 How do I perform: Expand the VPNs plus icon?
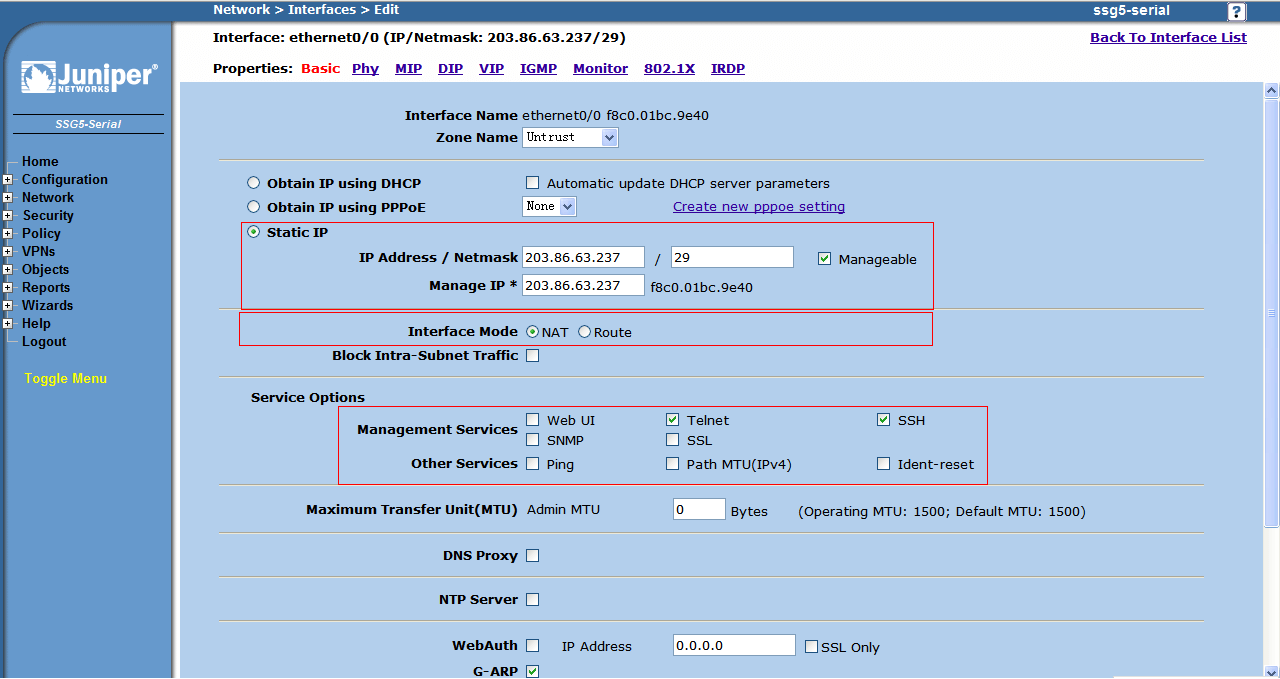[x=8, y=252]
